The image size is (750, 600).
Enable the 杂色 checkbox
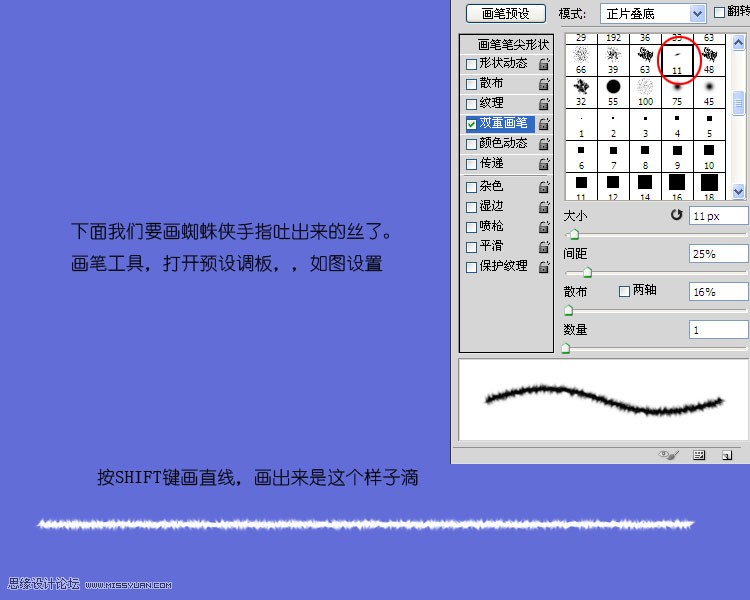click(x=471, y=187)
